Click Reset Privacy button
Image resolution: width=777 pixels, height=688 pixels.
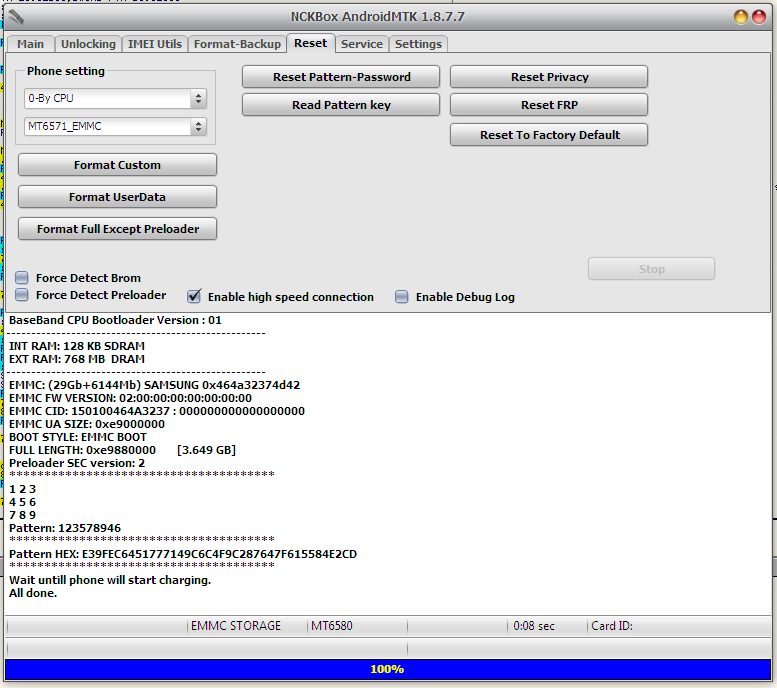(x=549, y=77)
